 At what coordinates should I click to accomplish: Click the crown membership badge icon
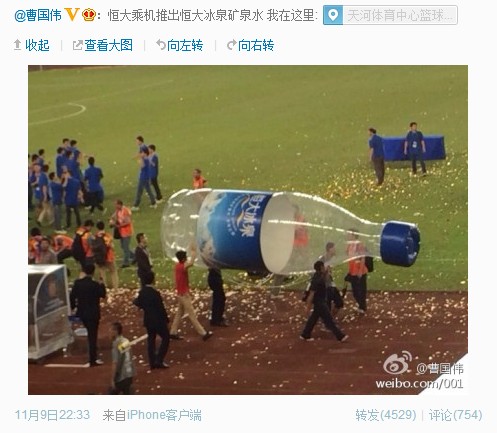[89, 15]
